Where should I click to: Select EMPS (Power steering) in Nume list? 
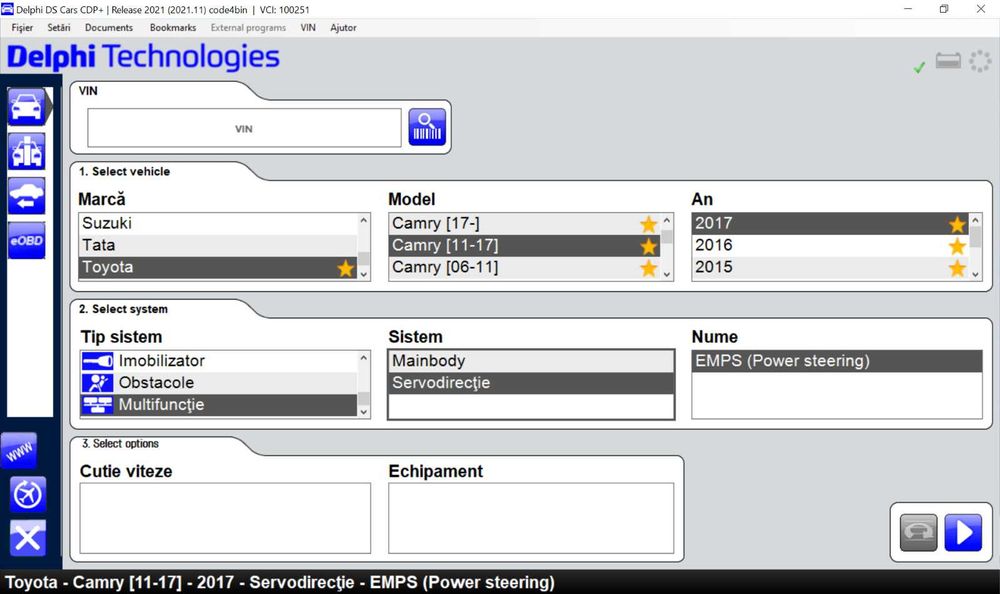[837, 361]
